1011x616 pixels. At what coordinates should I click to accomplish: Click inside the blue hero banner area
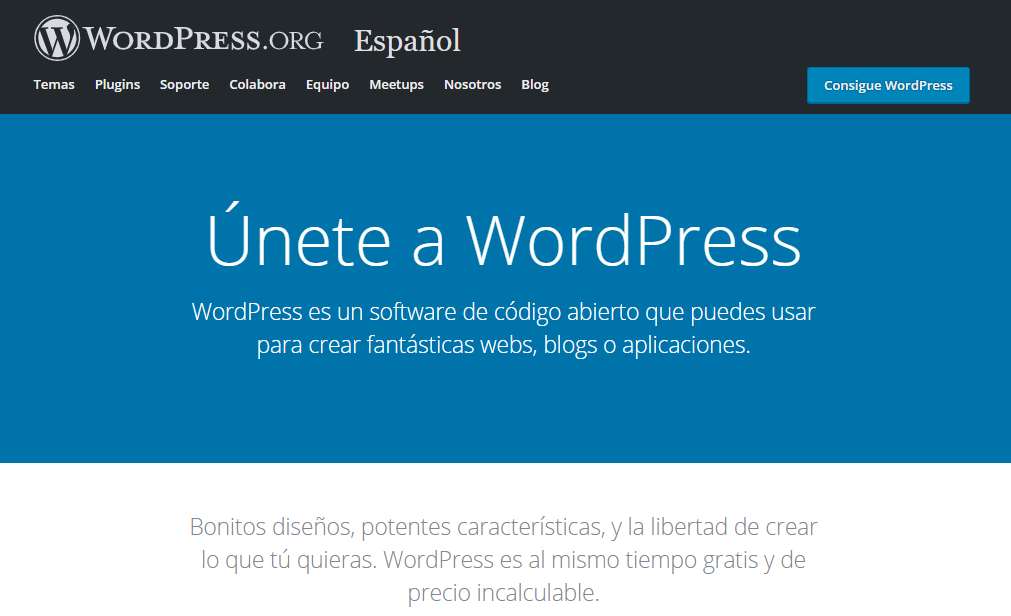[505, 420]
